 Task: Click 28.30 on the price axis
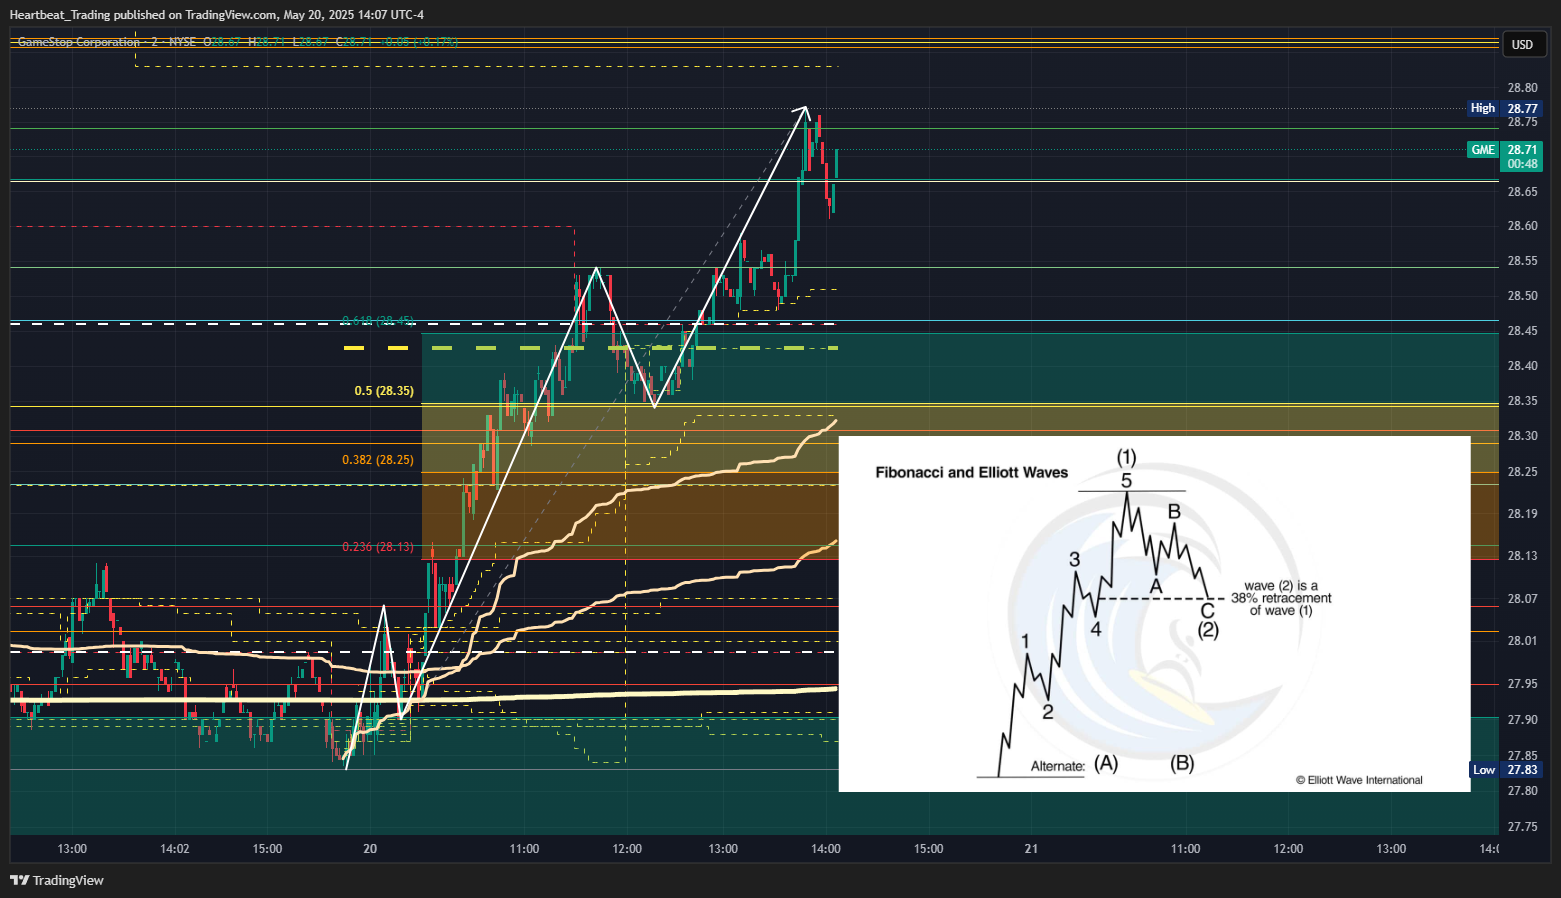pos(1522,436)
